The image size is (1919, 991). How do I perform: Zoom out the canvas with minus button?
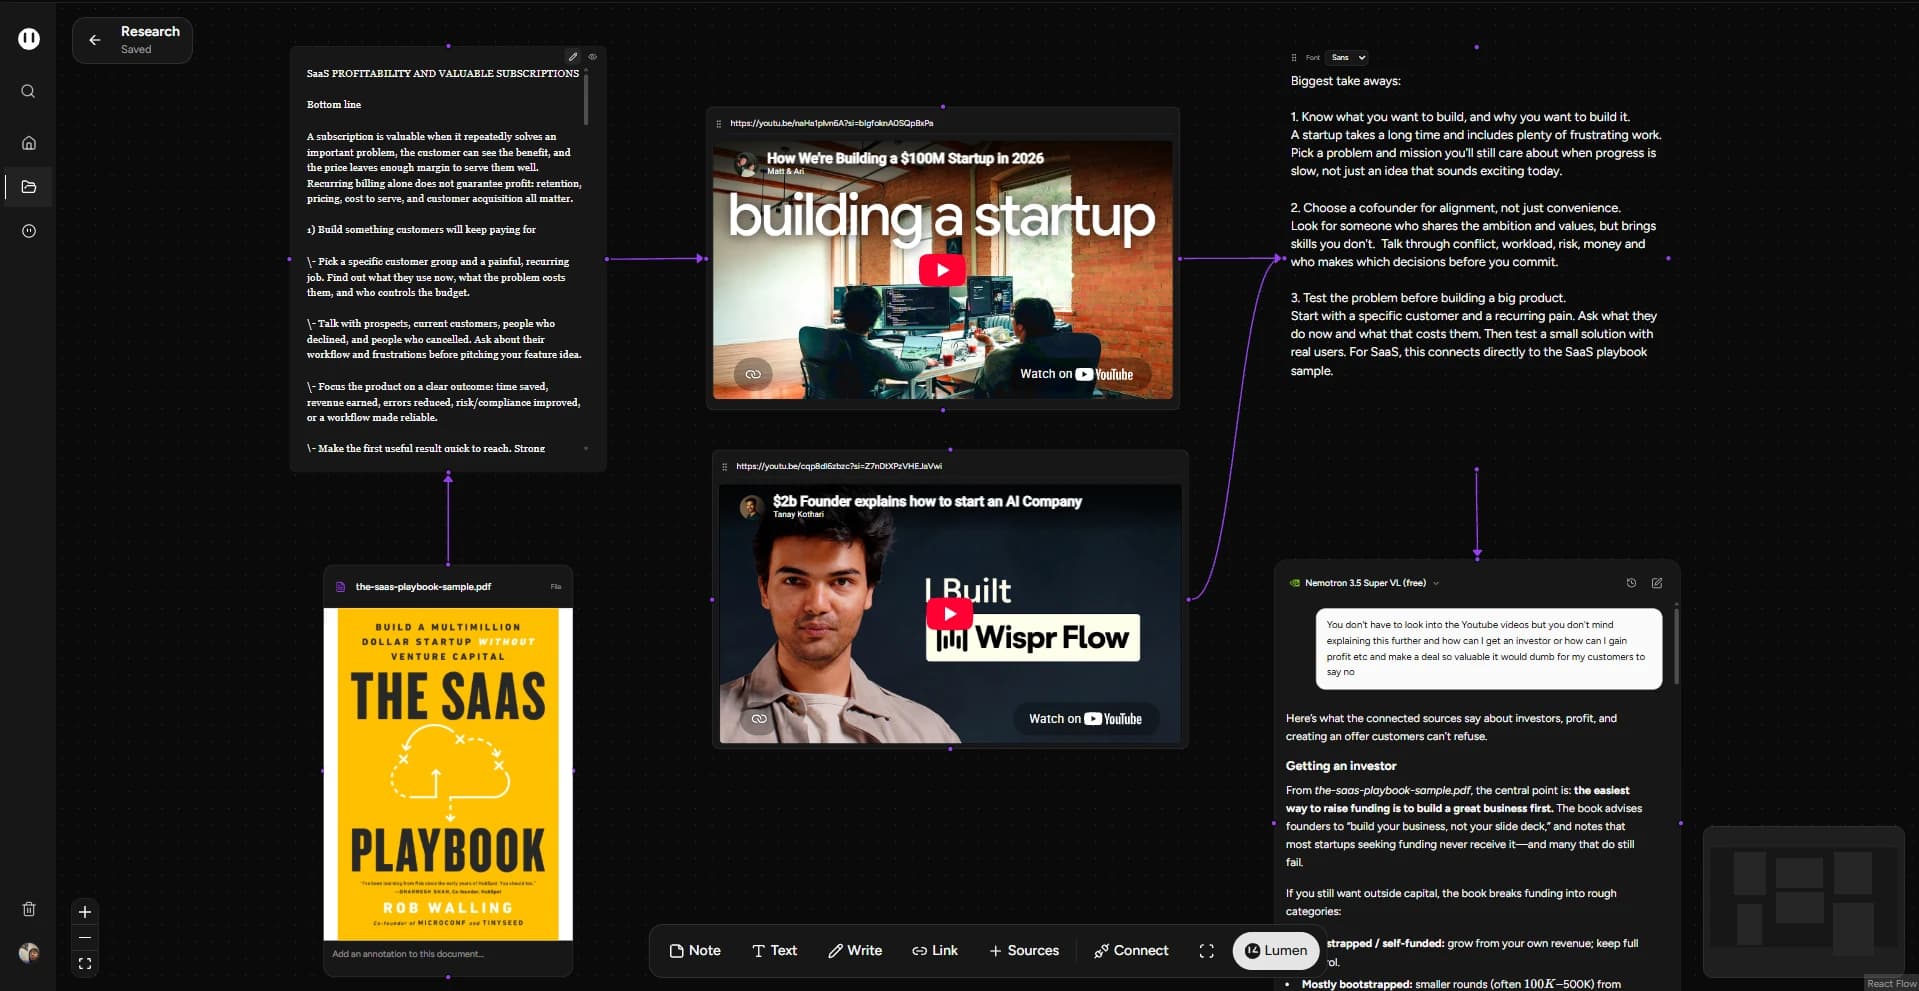[85, 938]
